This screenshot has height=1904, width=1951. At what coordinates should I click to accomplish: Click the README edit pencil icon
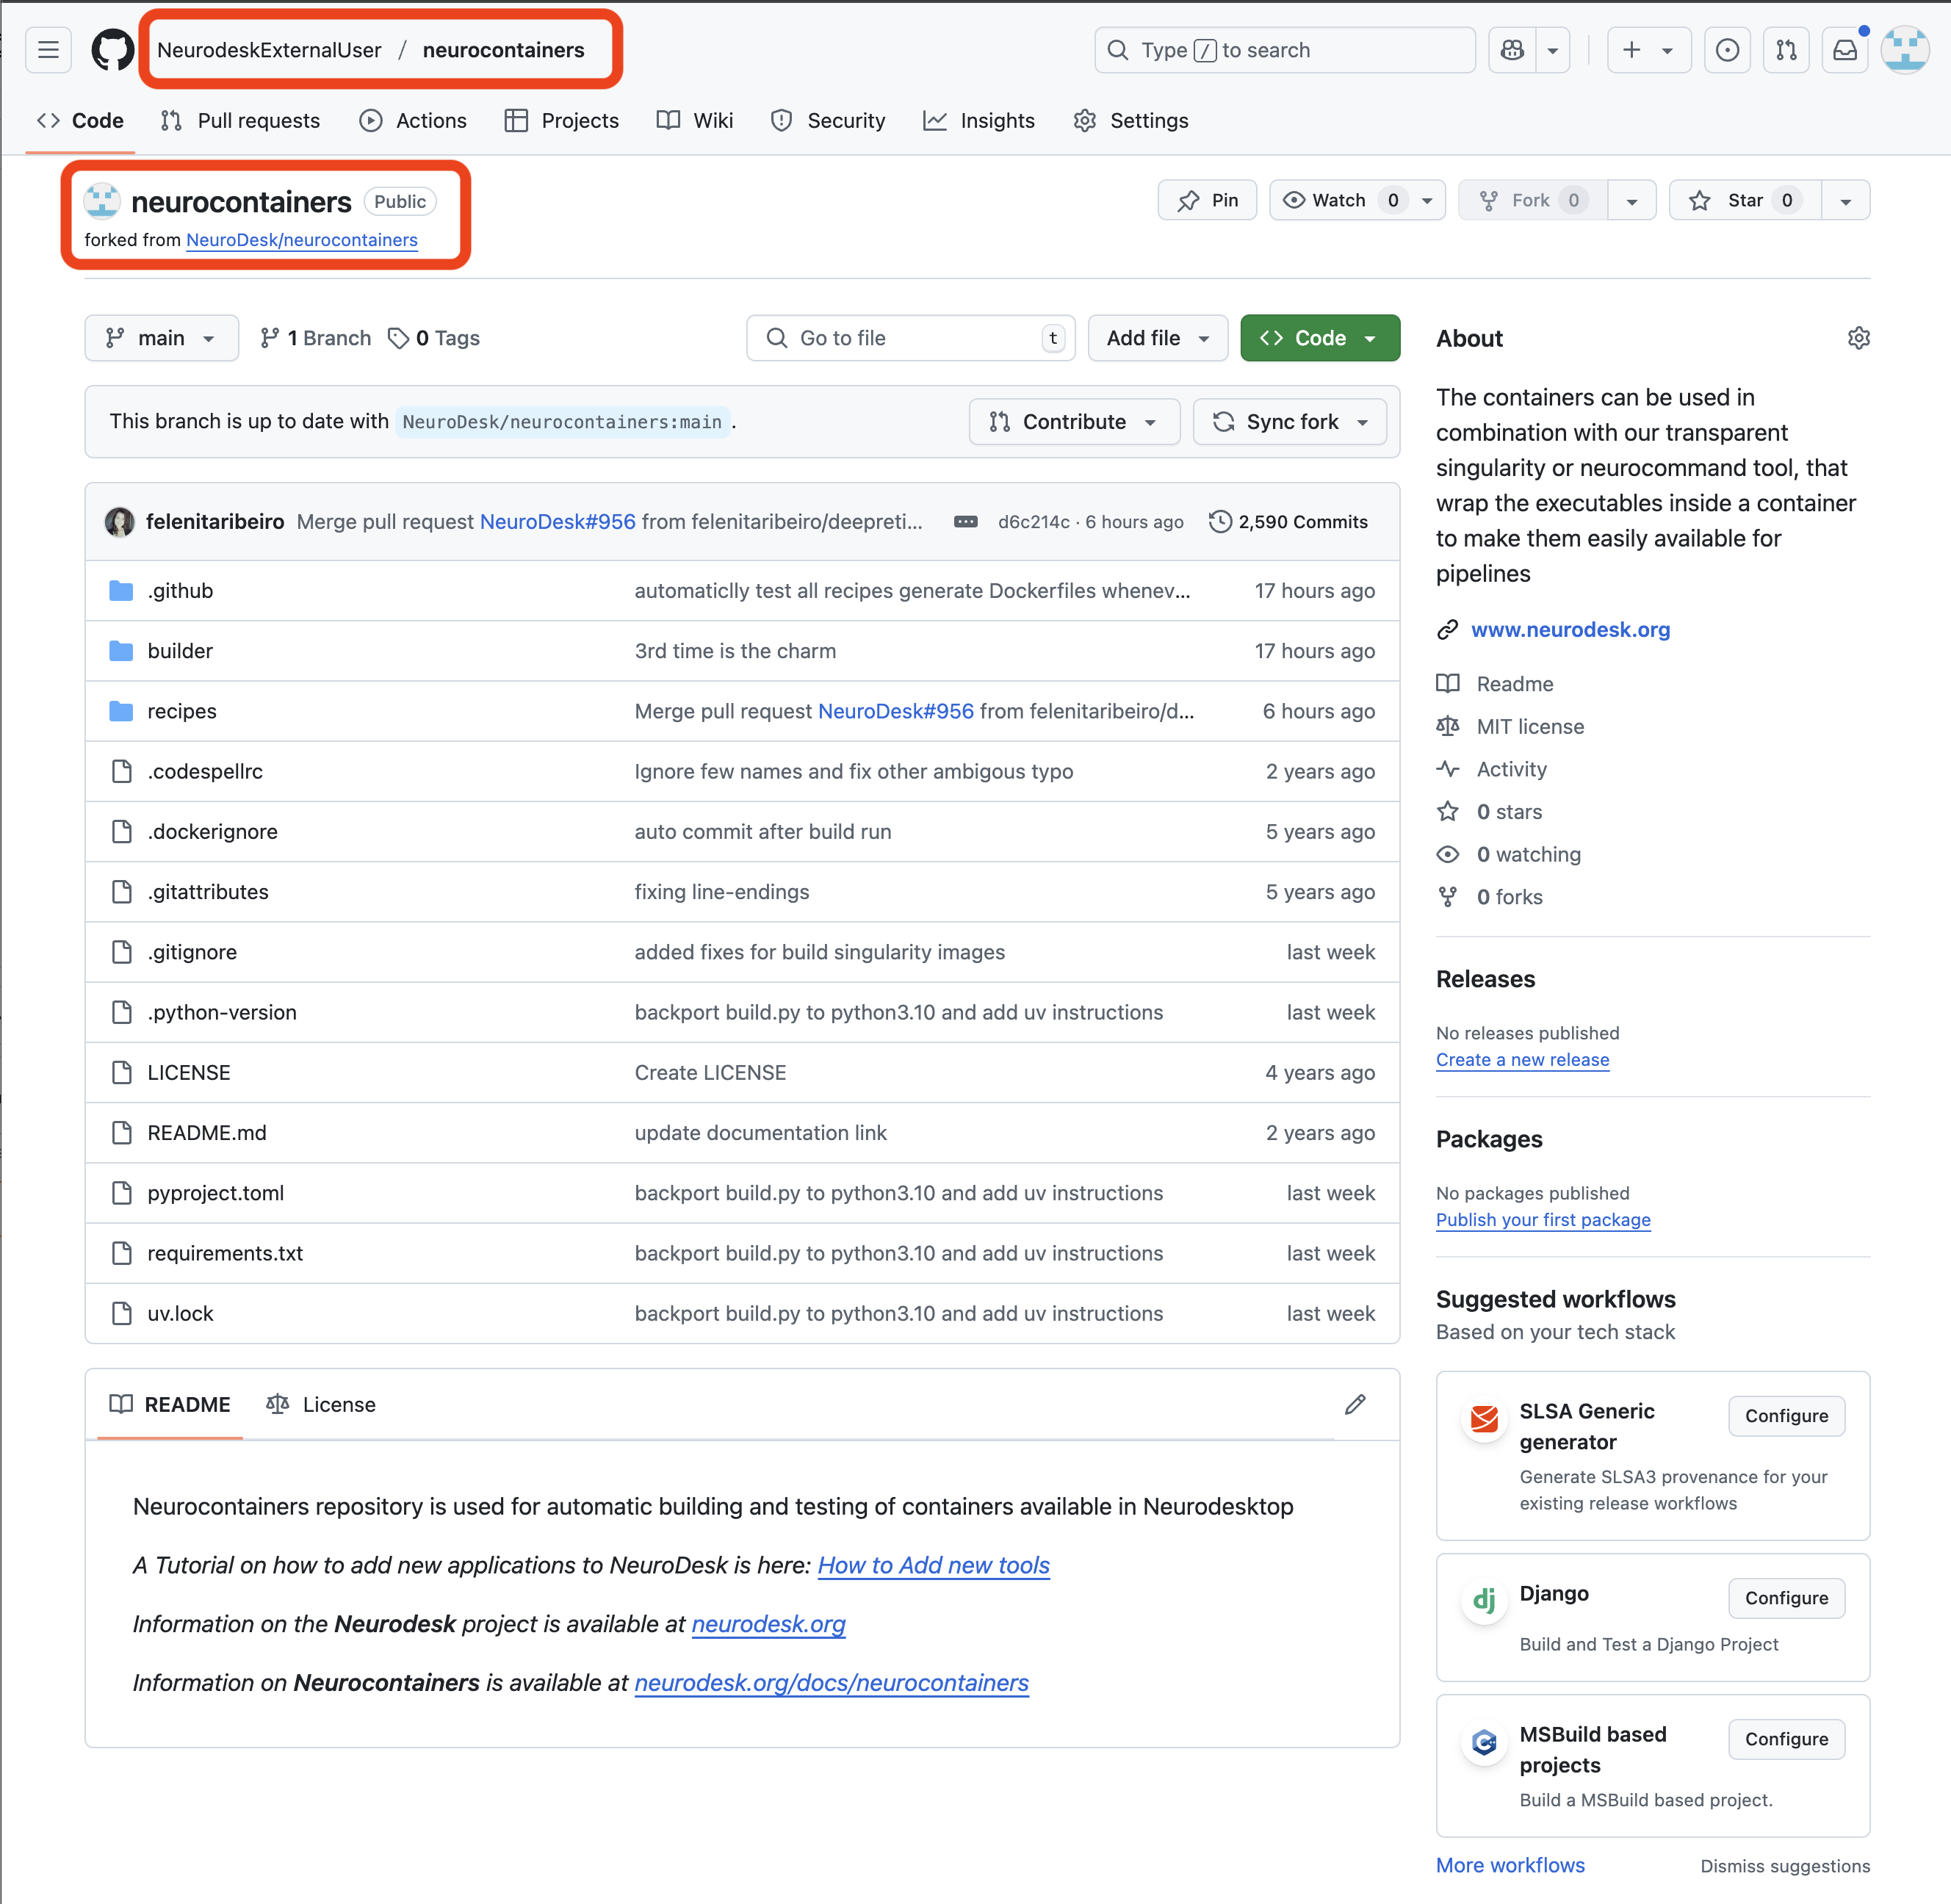point(1355,1404)
